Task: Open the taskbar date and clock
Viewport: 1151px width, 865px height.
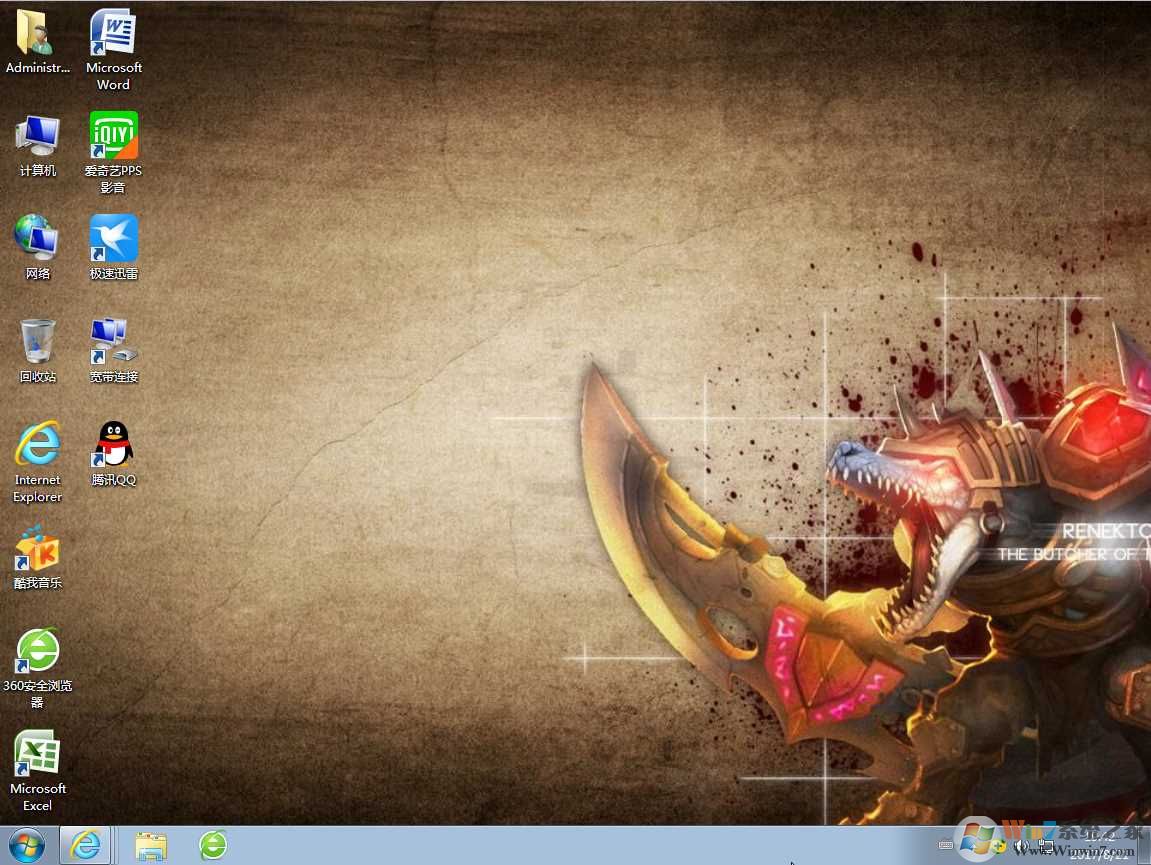Action: (1099, 846)
